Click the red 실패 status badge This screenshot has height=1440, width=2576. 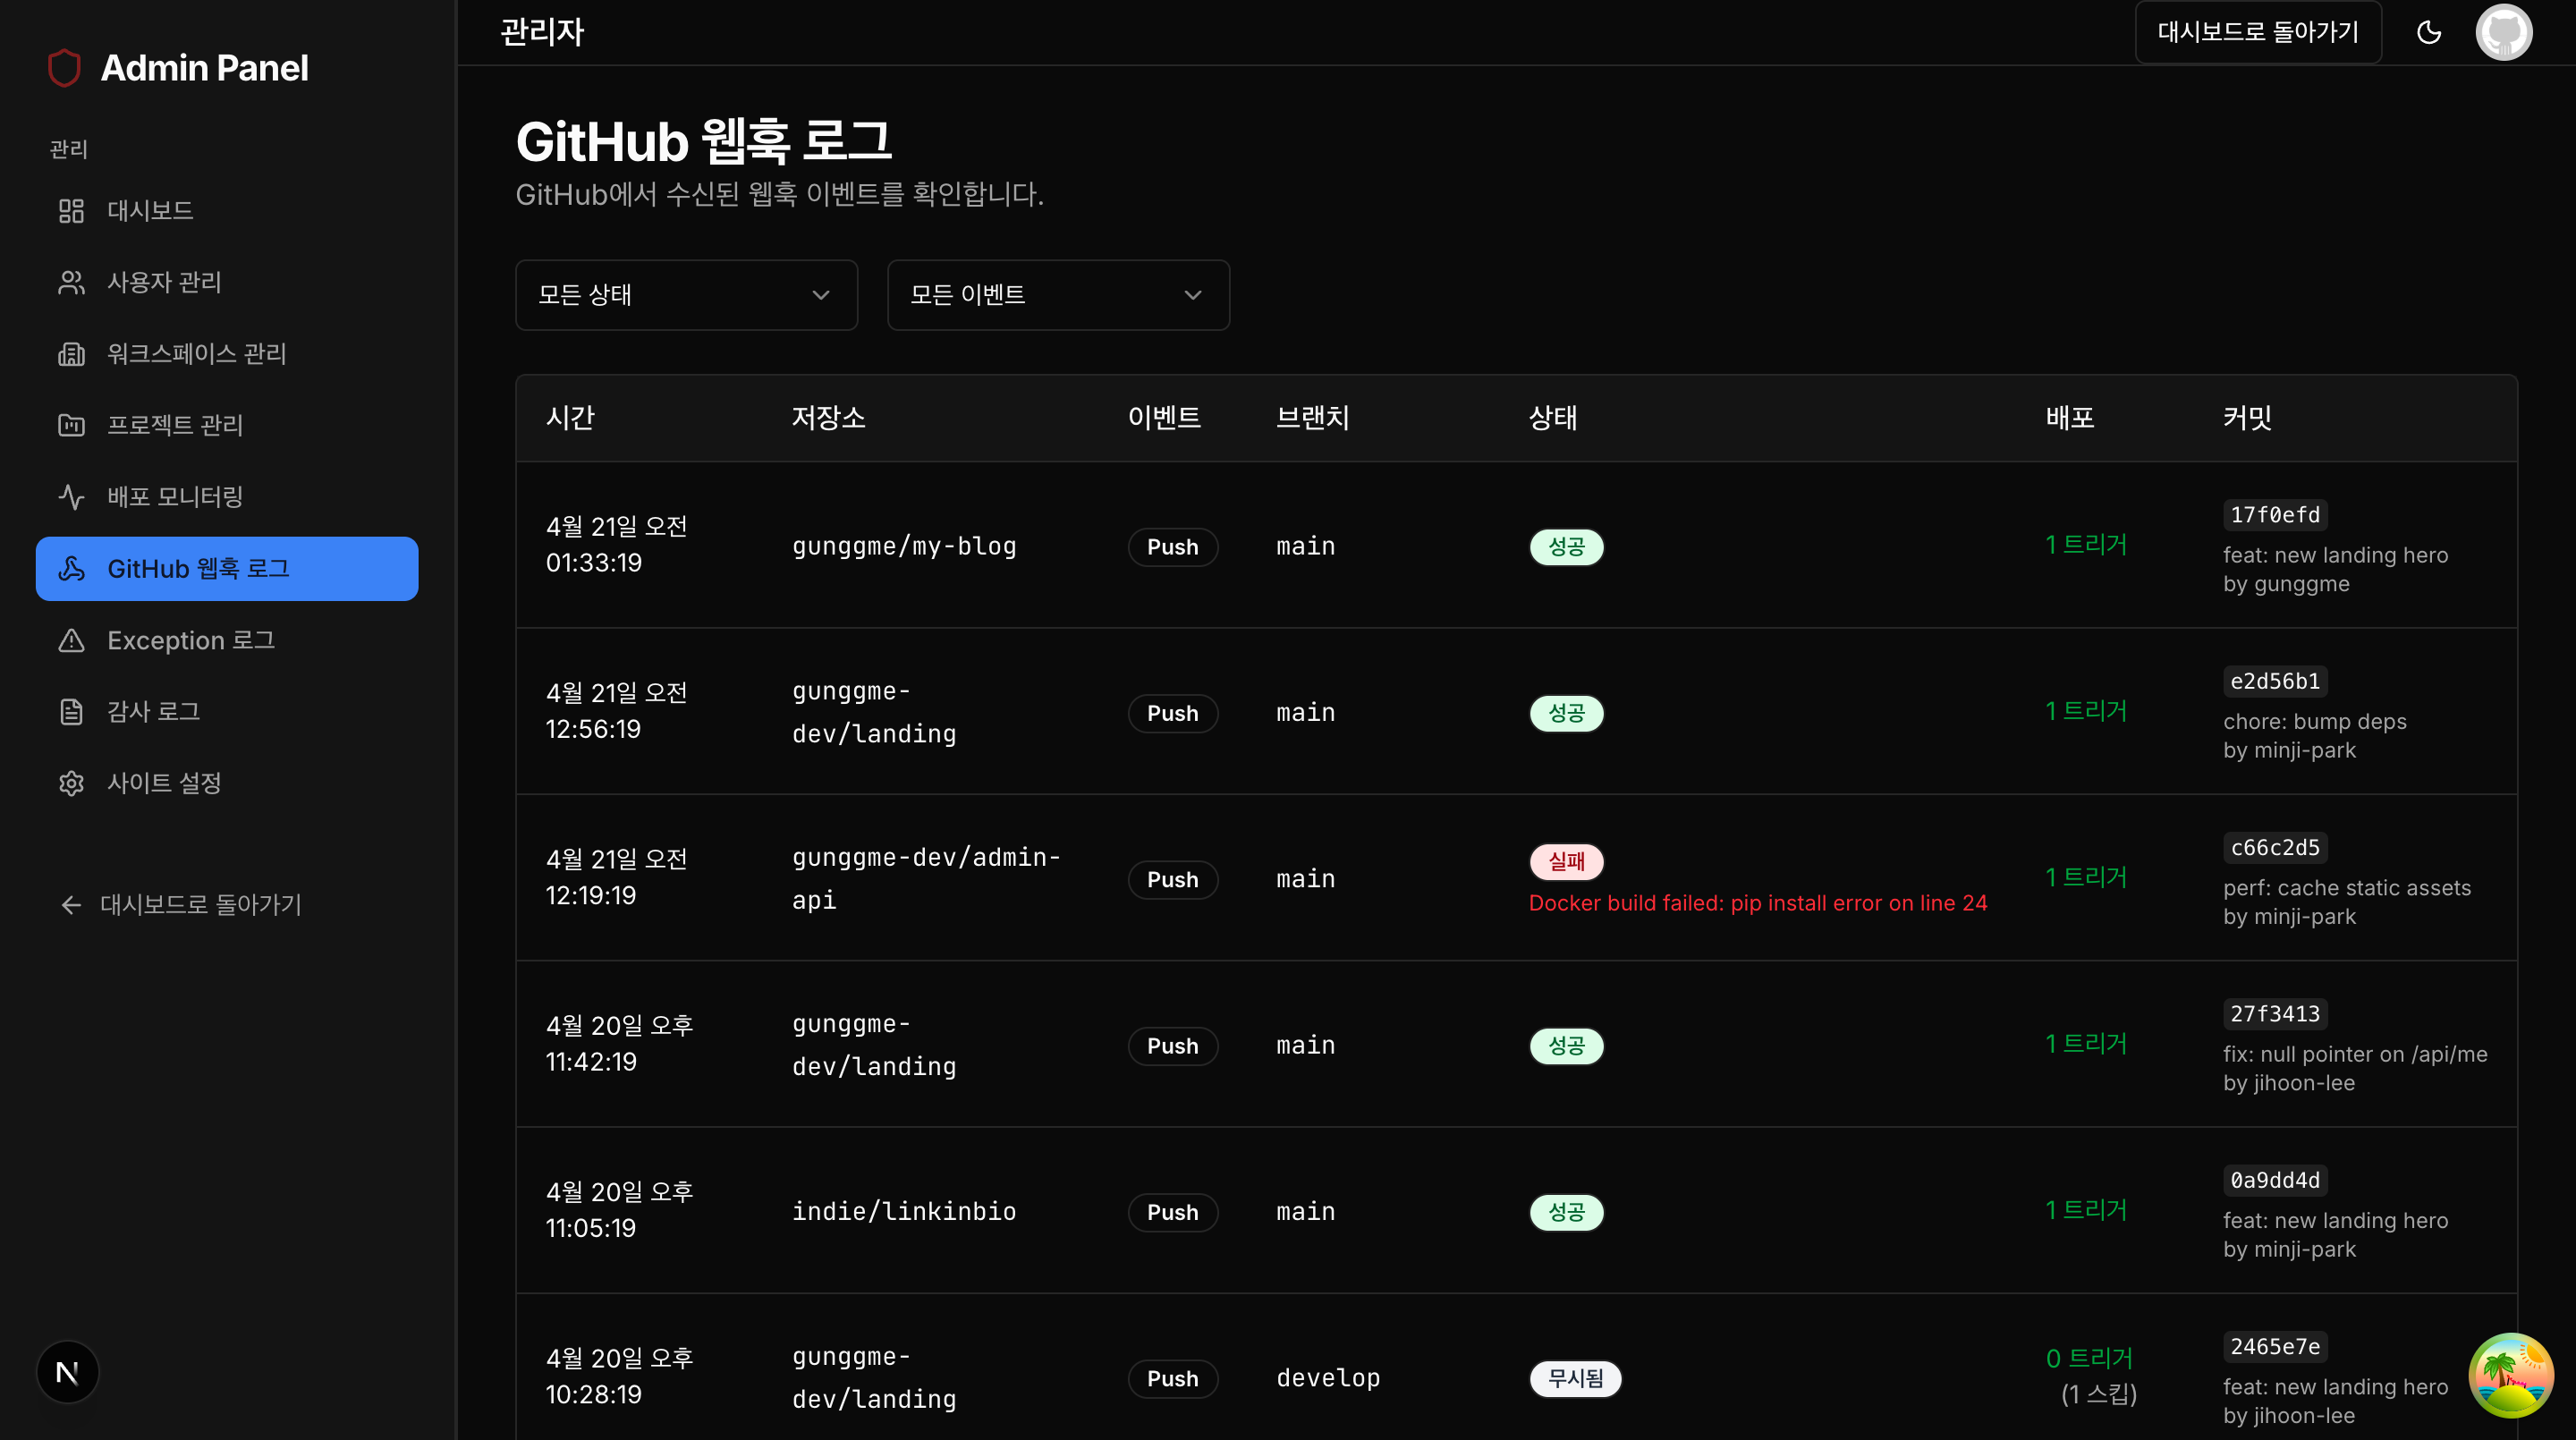click(1566, 861)
